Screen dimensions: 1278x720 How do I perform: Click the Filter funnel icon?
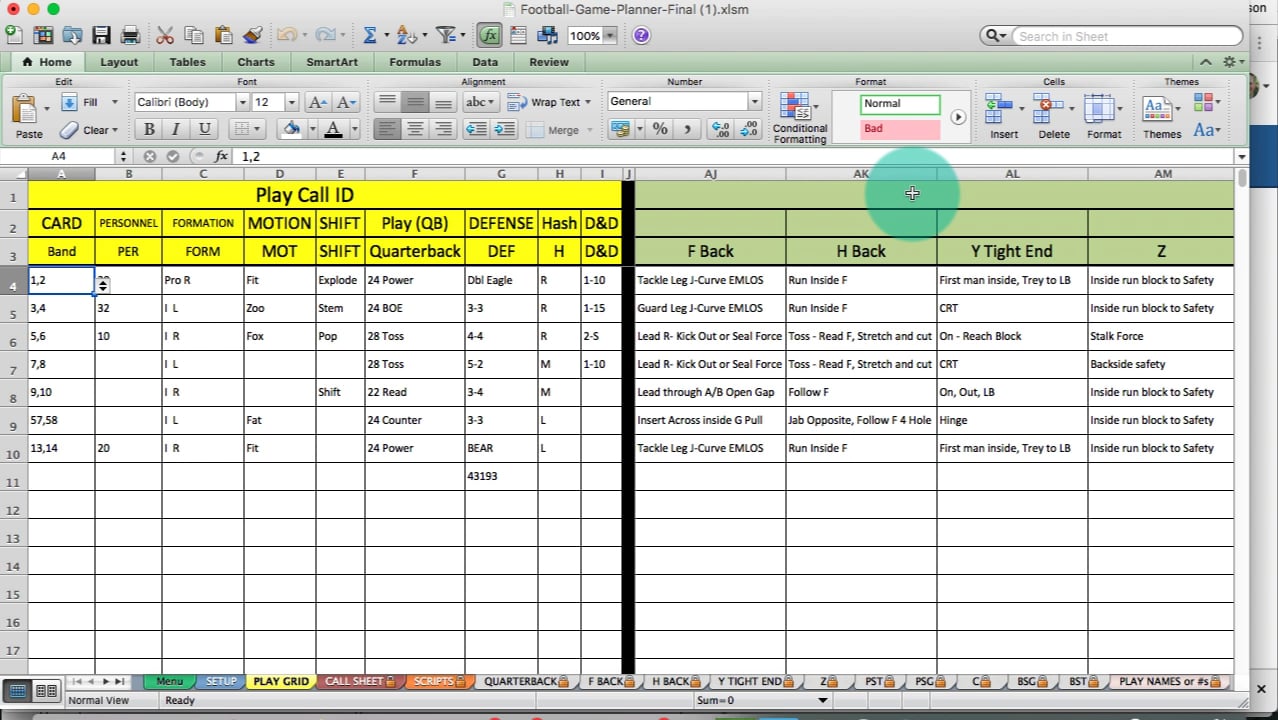click(x=445, y=35)
